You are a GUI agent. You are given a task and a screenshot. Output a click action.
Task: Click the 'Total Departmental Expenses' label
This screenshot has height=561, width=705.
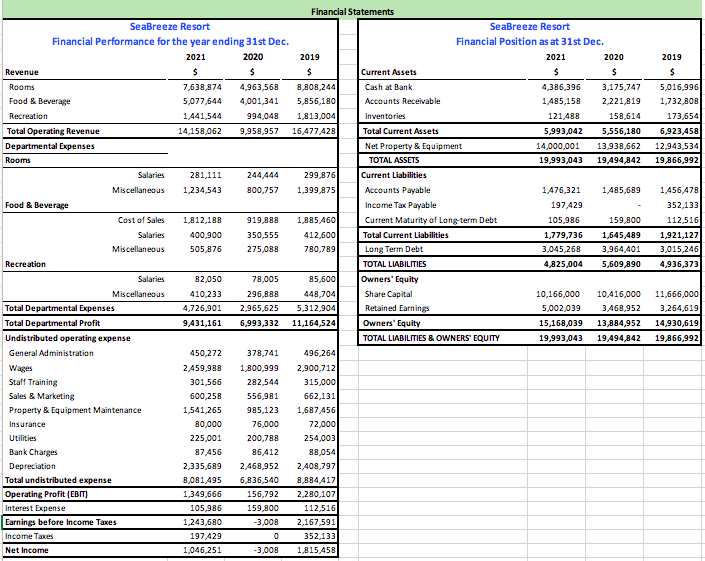click(59, 308)
